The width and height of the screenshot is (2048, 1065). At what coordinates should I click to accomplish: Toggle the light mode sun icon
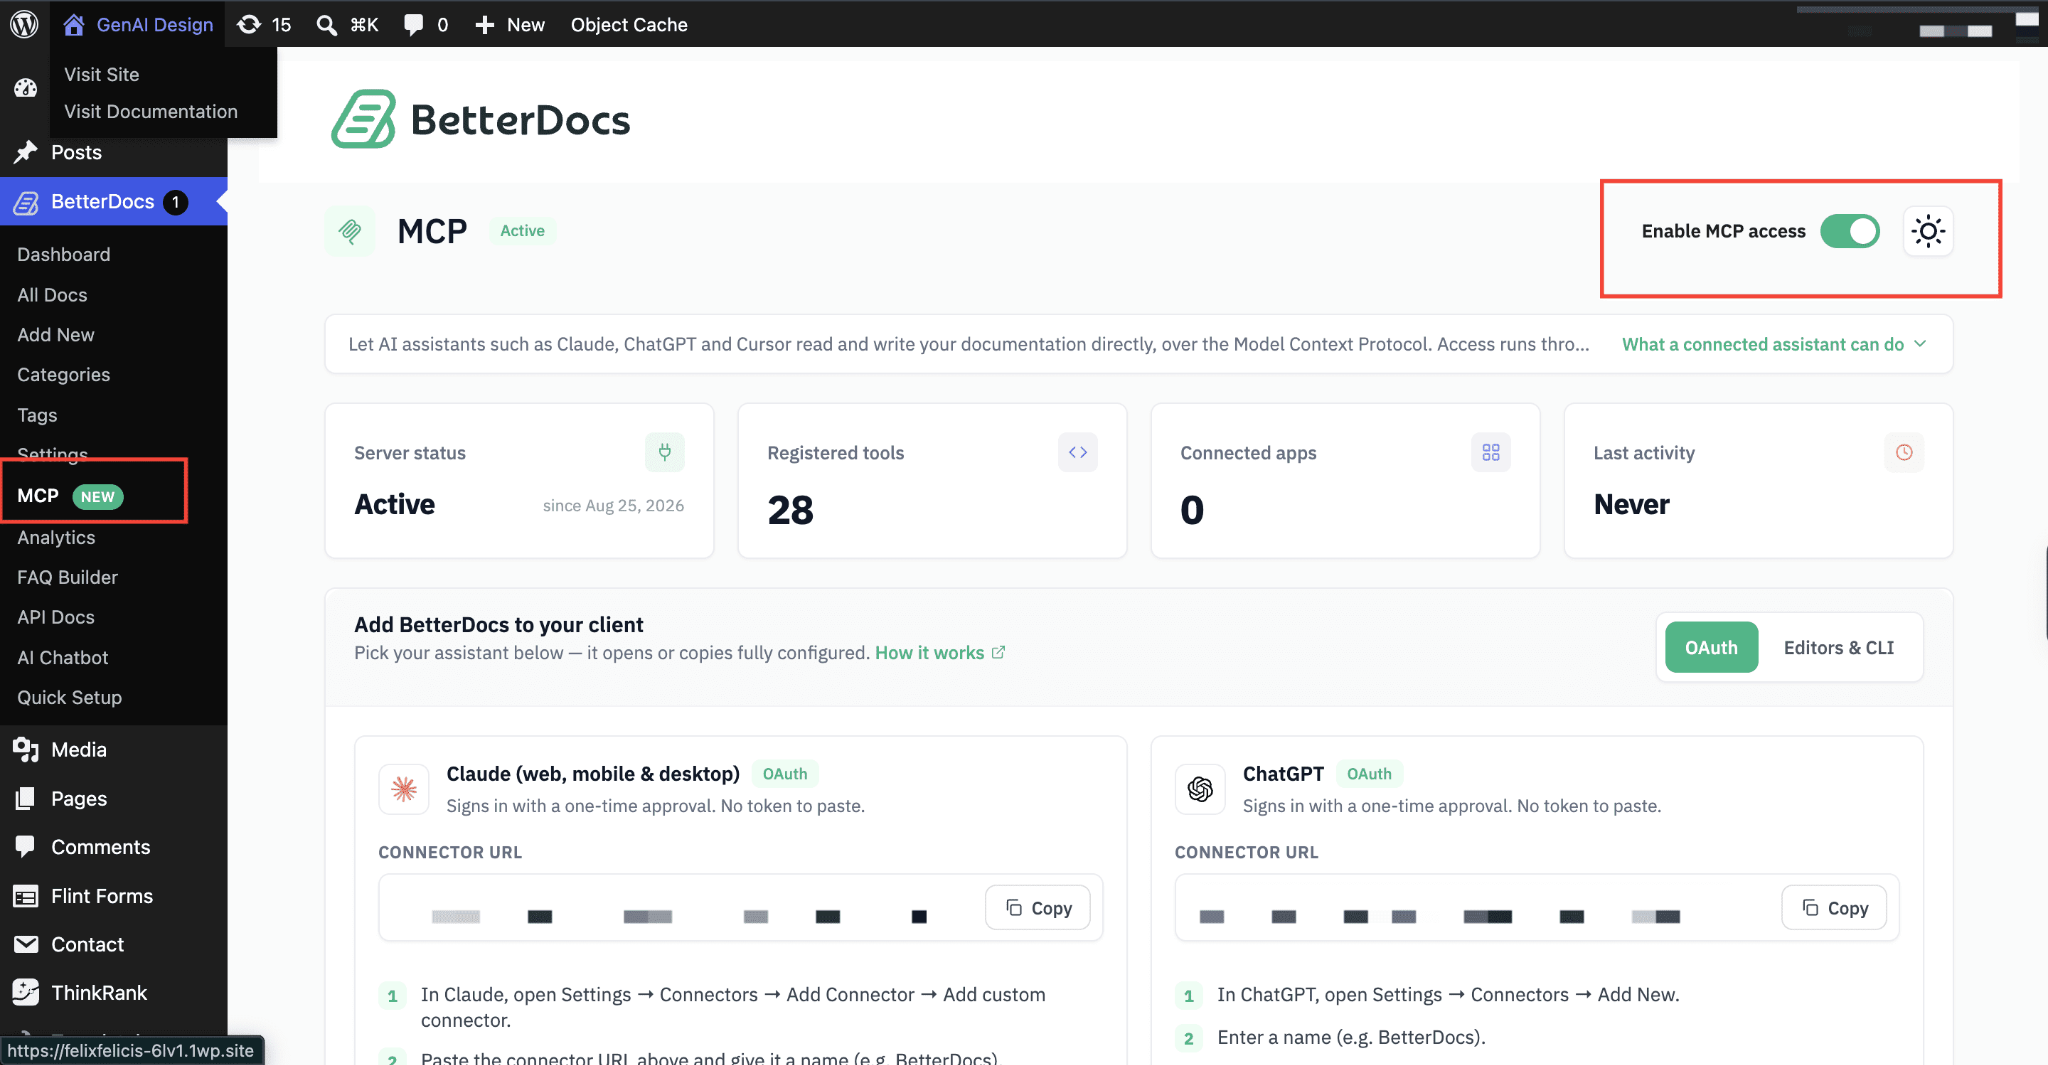(x=1928, y=231)
